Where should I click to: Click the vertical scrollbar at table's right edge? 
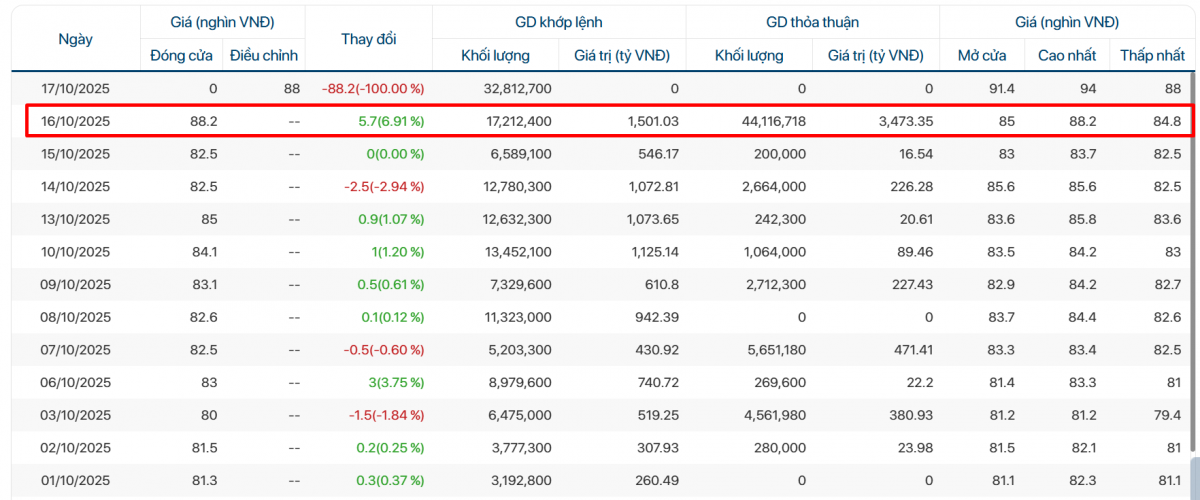click(x=1194, y=475)
